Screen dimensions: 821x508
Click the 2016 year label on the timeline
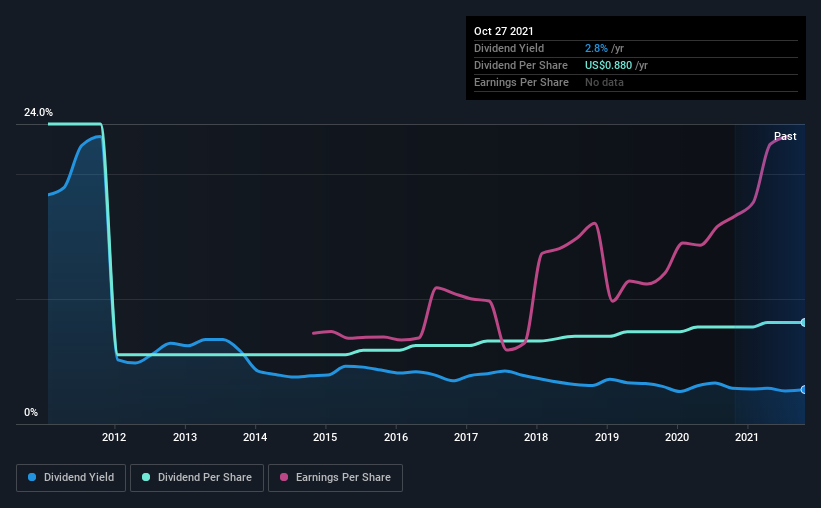click(396, 437)
